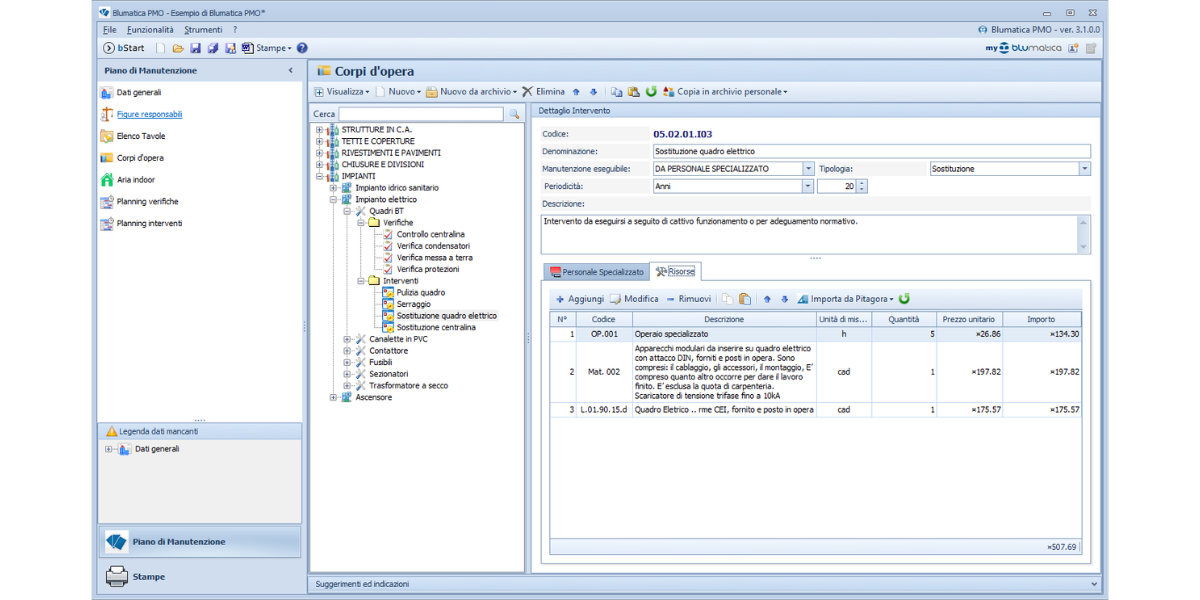
Task: Open Aria indoor from the sidebar
Action: click(x=136, y=180)
